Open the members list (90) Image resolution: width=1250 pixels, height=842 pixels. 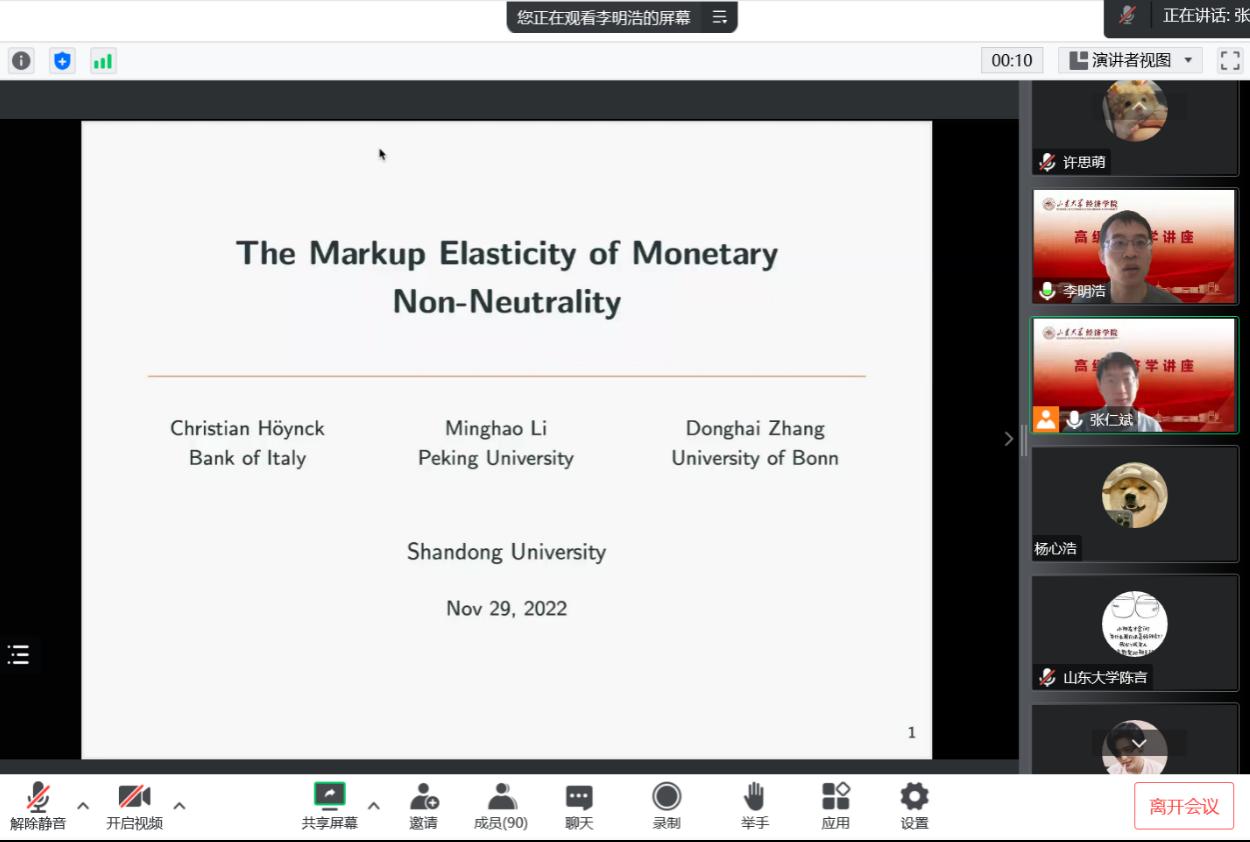(x=501, y=805)
